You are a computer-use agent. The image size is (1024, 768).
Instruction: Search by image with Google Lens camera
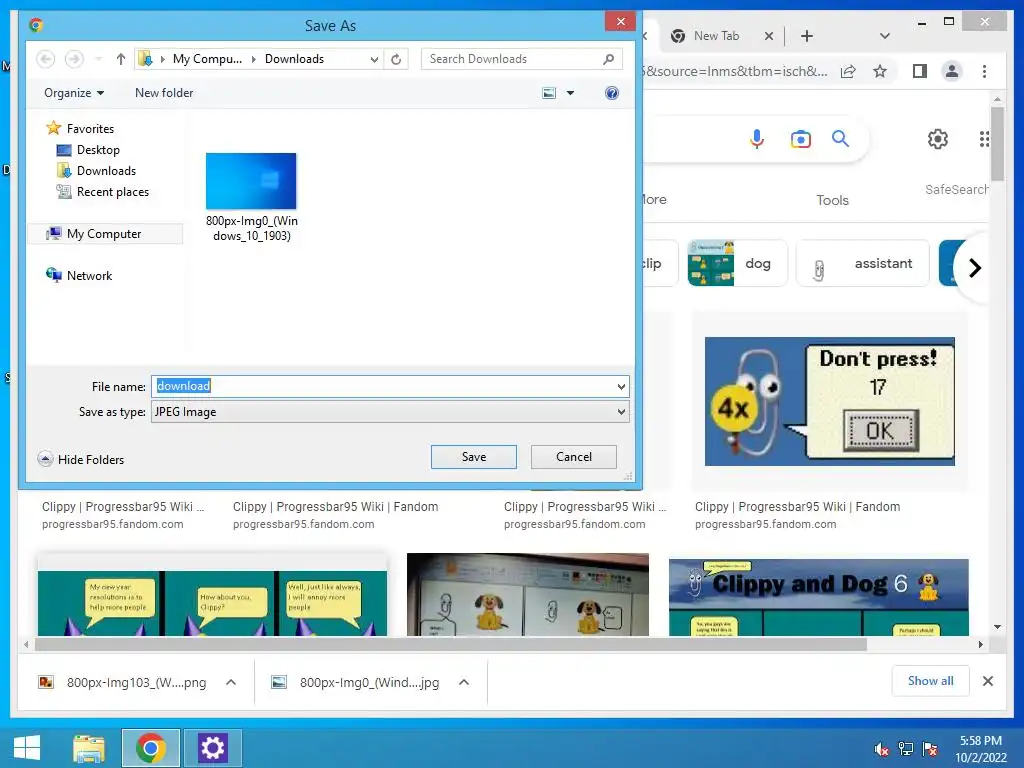(801, 139)
